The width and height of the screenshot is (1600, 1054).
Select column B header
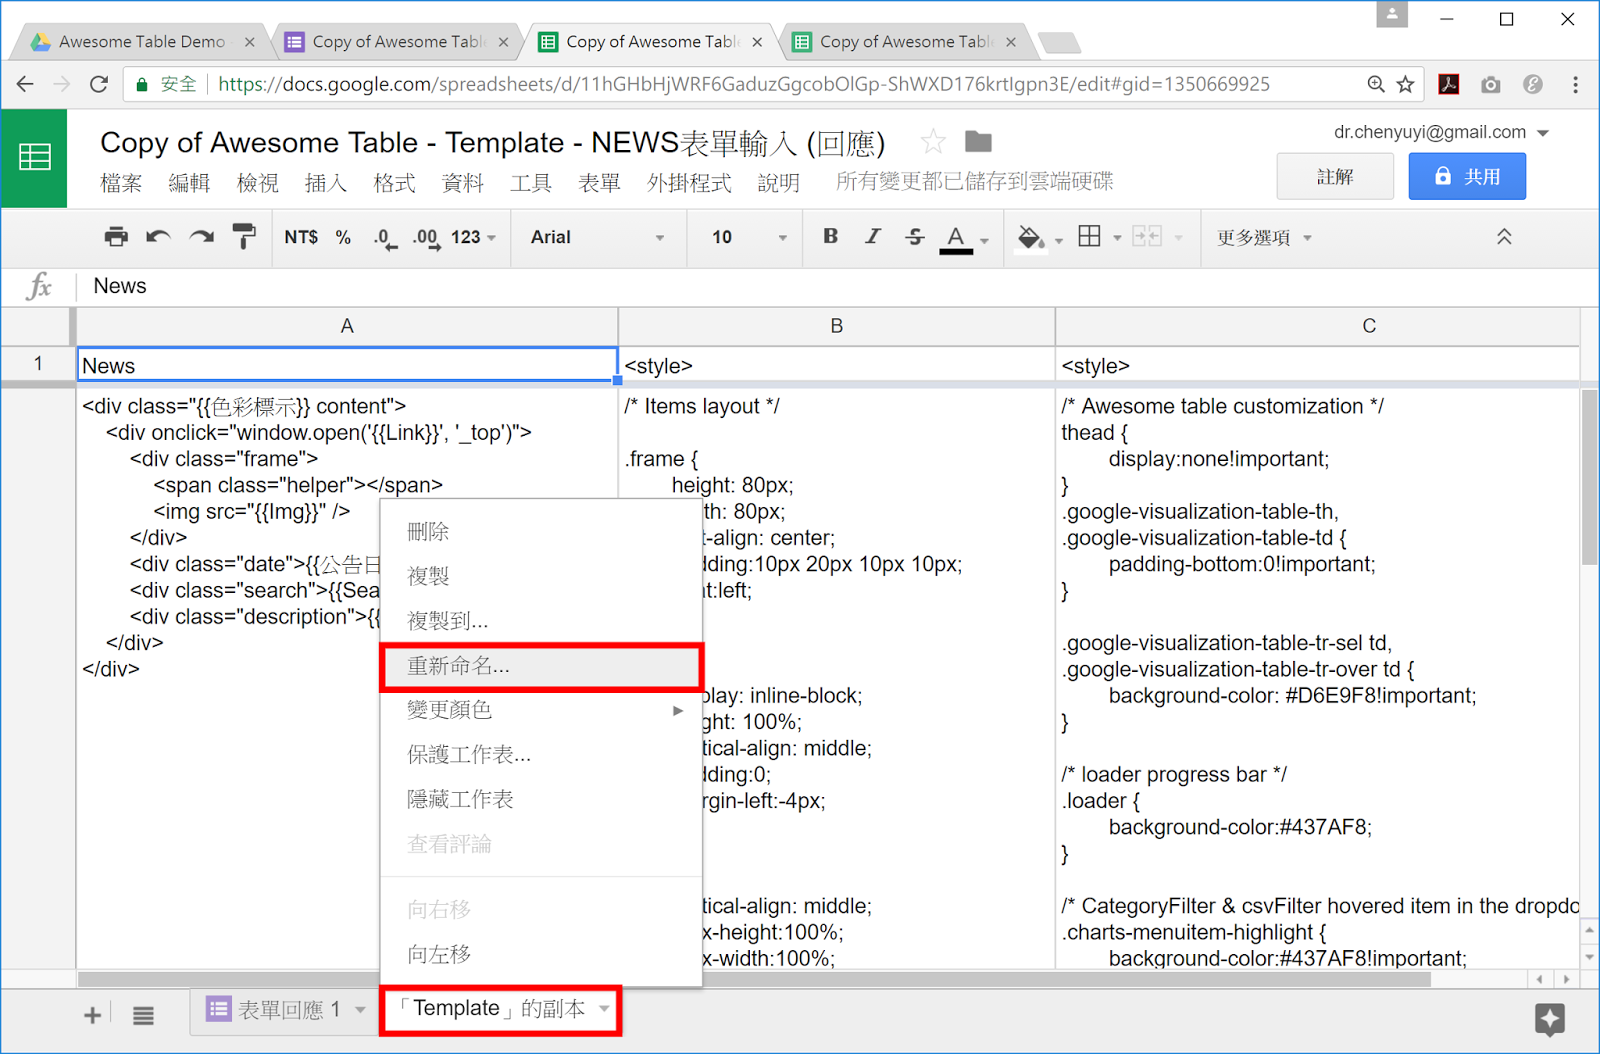click(836, 326)
